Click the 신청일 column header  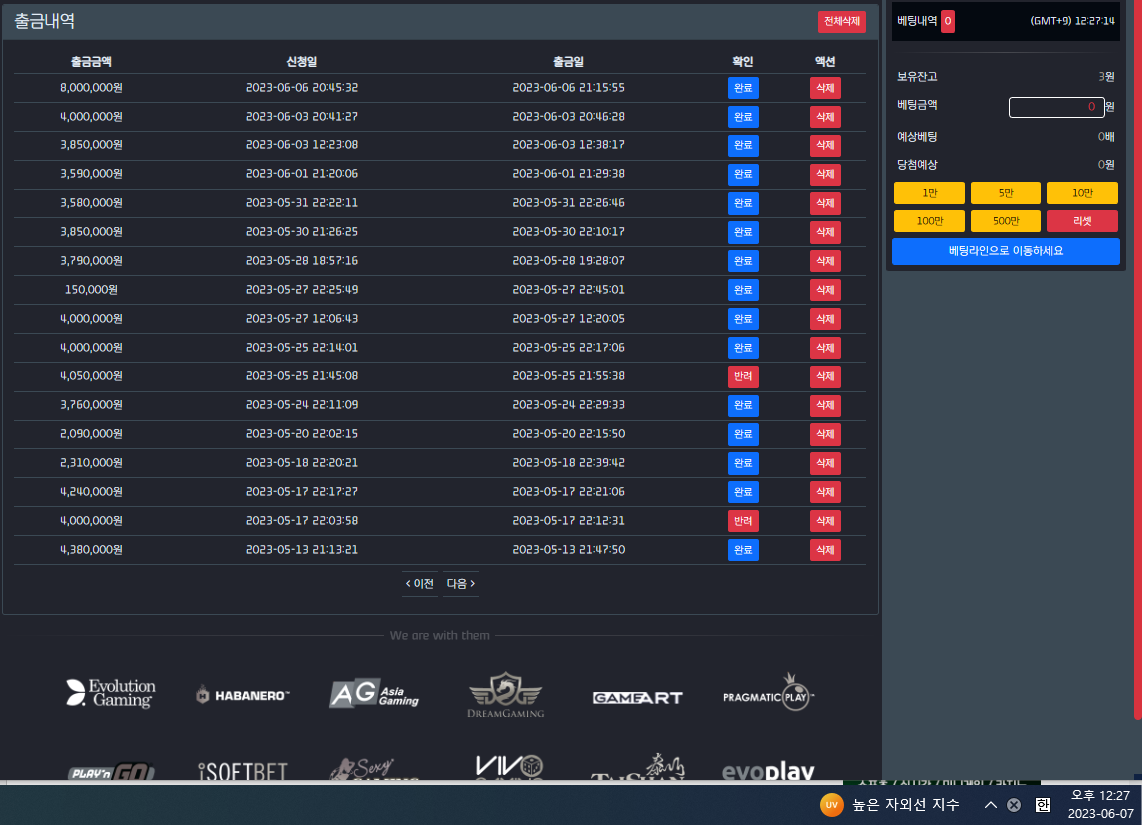(x=302, y=62)
